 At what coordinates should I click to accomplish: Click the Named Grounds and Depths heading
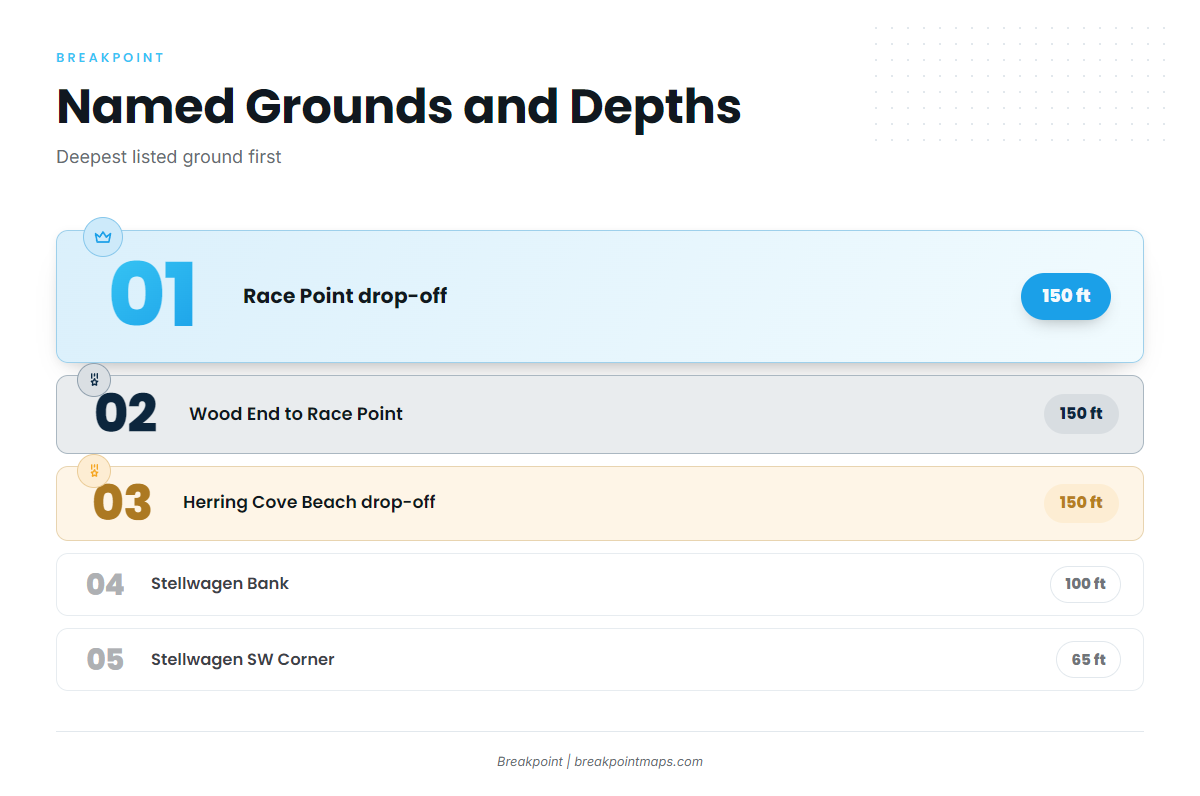[399, 106]
